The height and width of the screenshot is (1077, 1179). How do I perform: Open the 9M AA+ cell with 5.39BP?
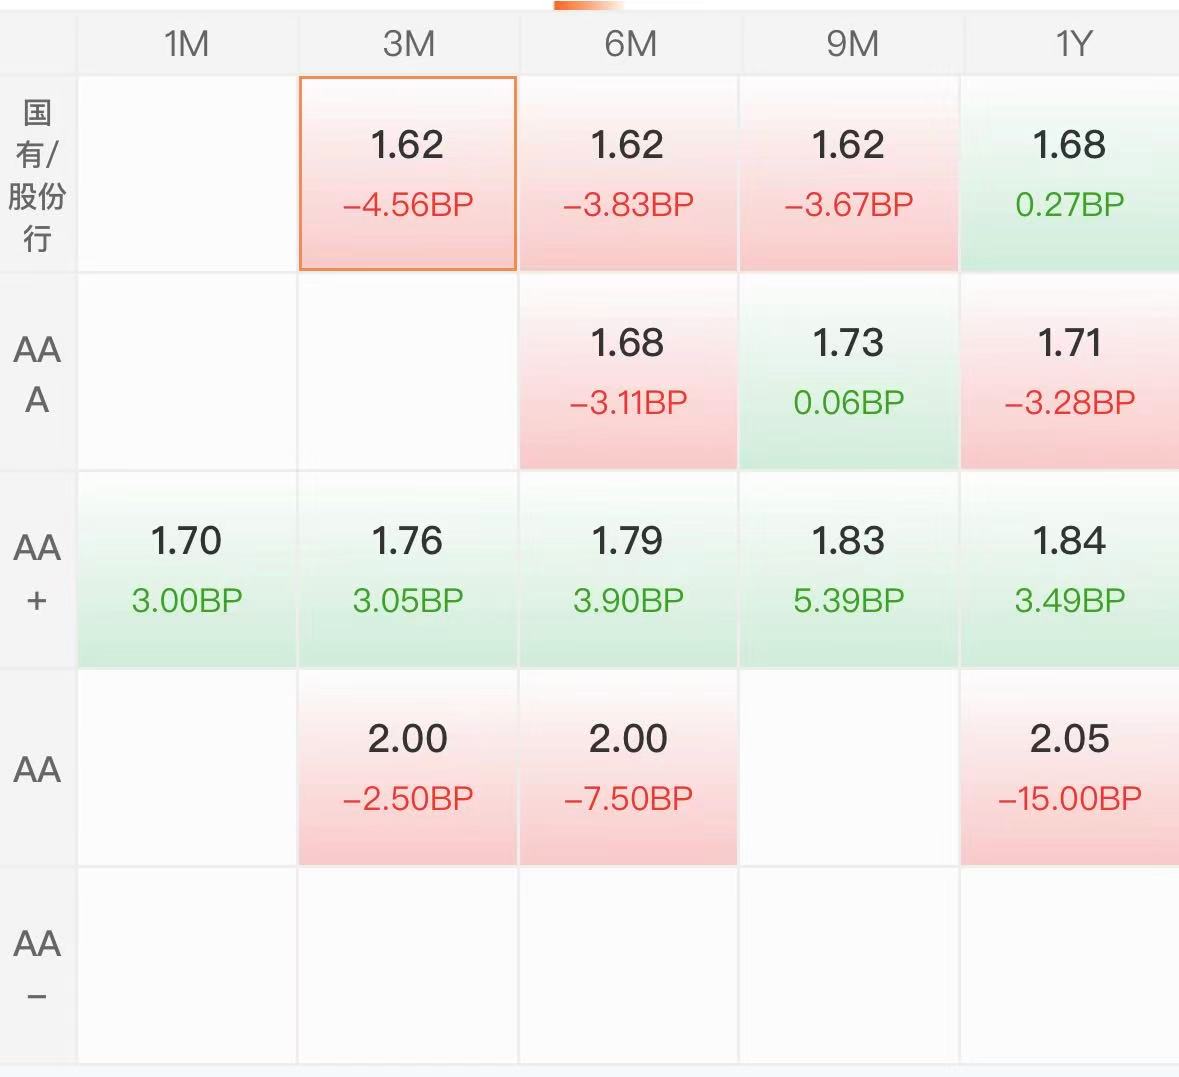[850, 570]
